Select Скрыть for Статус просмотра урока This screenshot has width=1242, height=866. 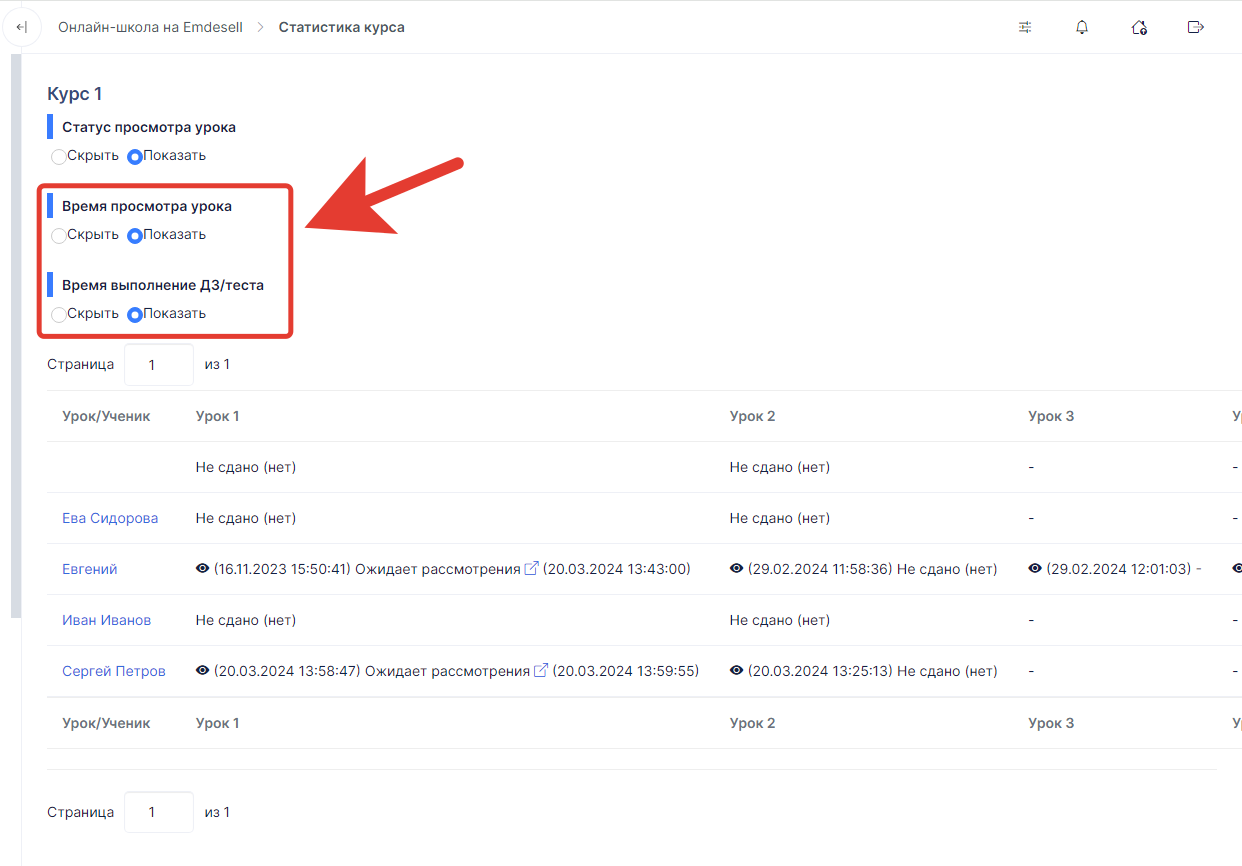(x=59, y=157)
